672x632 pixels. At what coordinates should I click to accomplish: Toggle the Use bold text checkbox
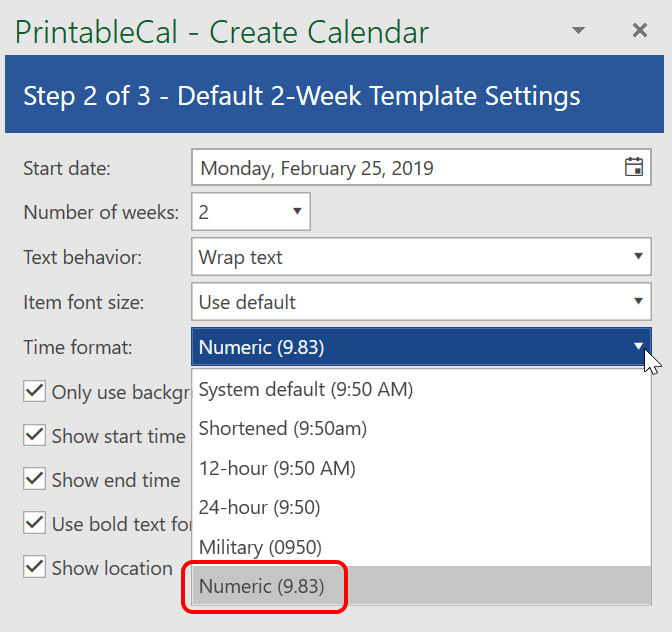[x=35, y=523]
